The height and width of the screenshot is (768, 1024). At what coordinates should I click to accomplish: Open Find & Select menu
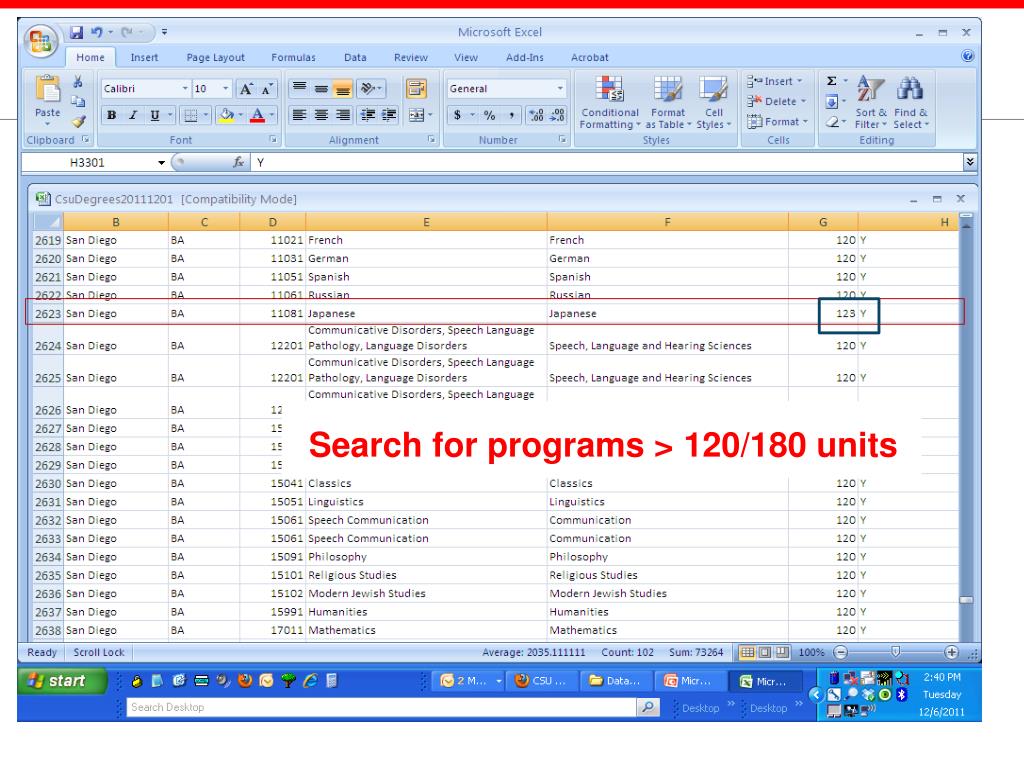click(910, 103)
